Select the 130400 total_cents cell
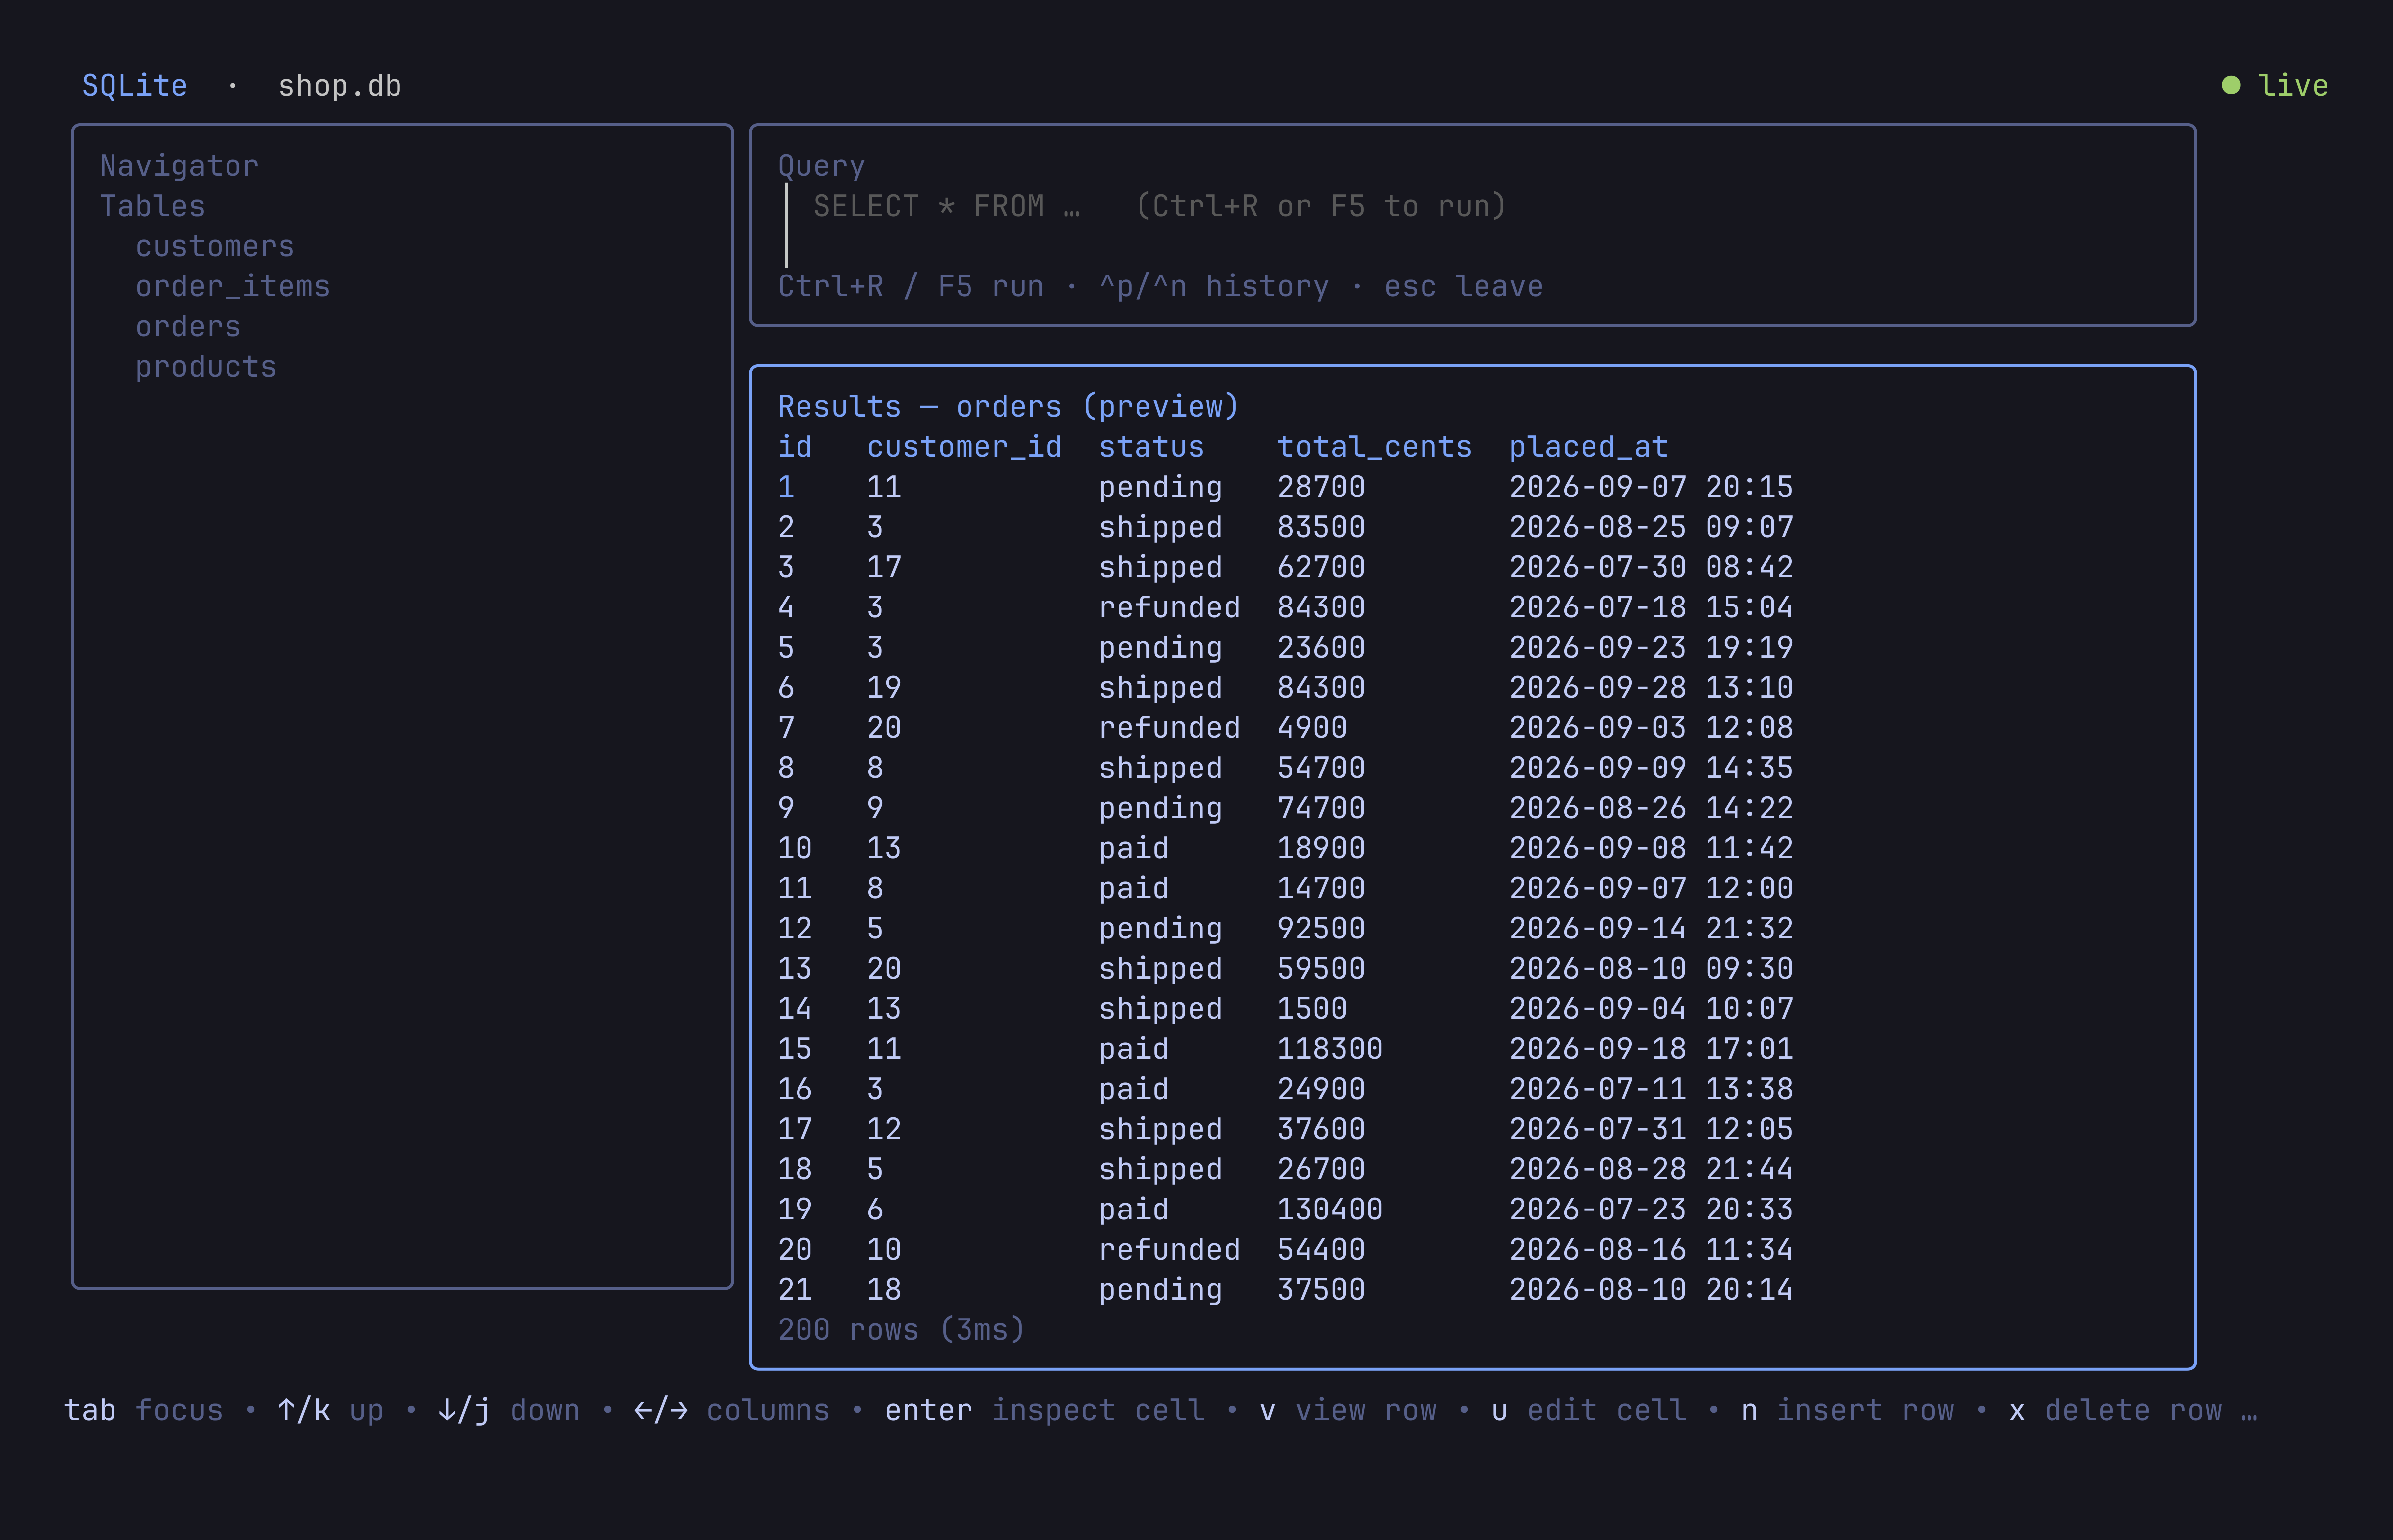This screenshot has height=1540, width=2393. tap(1330, 1209)
